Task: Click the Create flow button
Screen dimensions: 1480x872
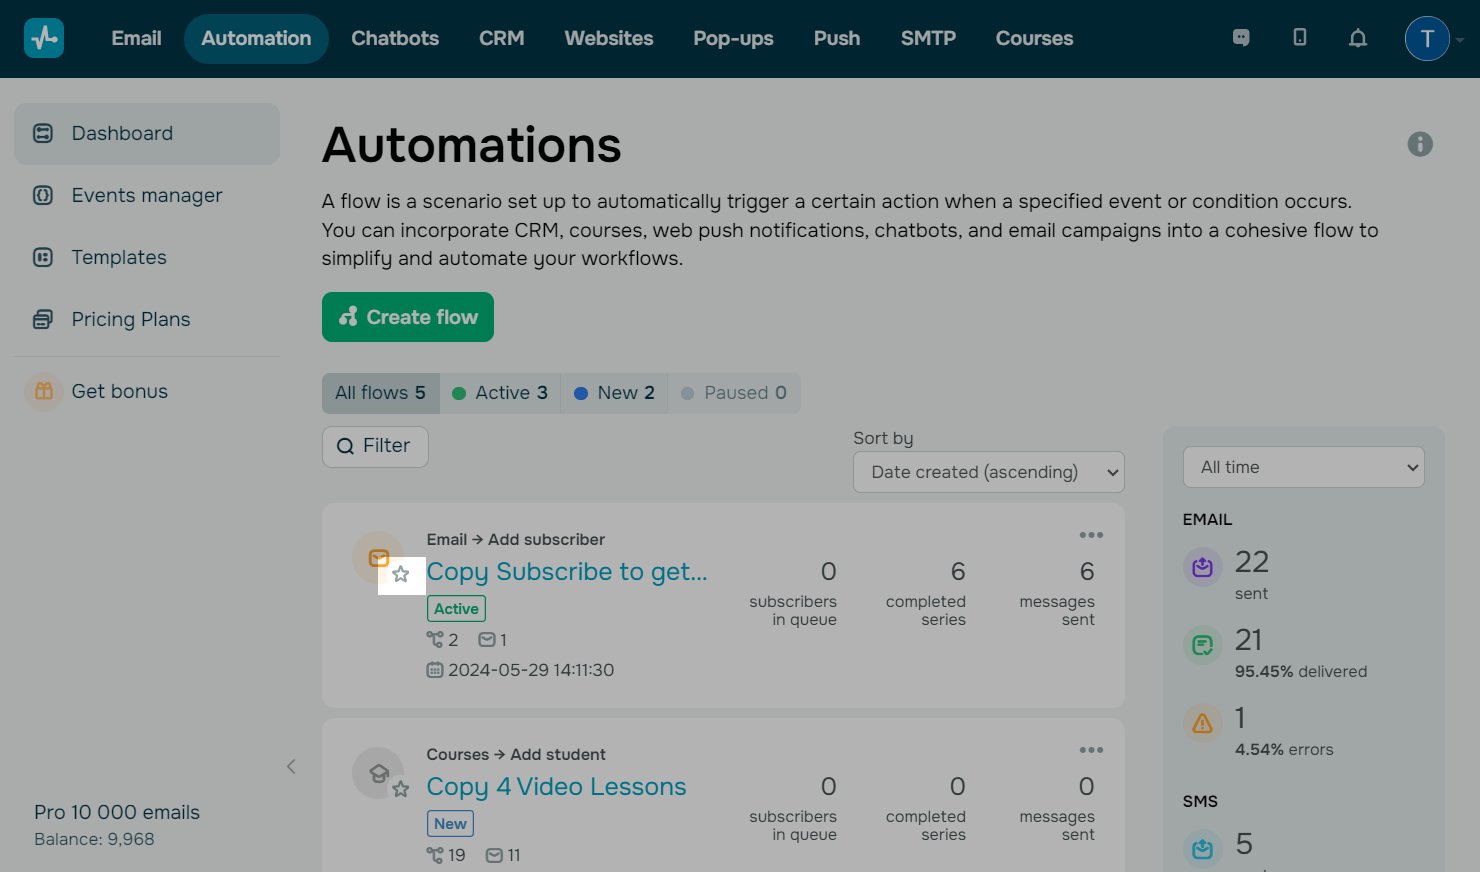Action: pyautogui.click(x=408, y=317)
